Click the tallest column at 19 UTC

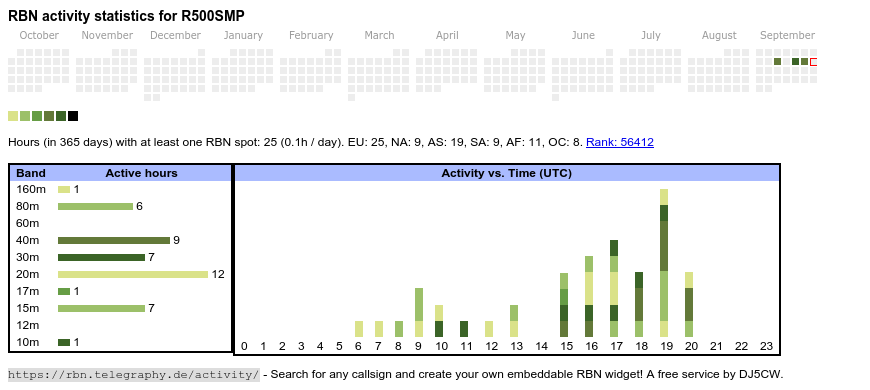tap(664, 263)
